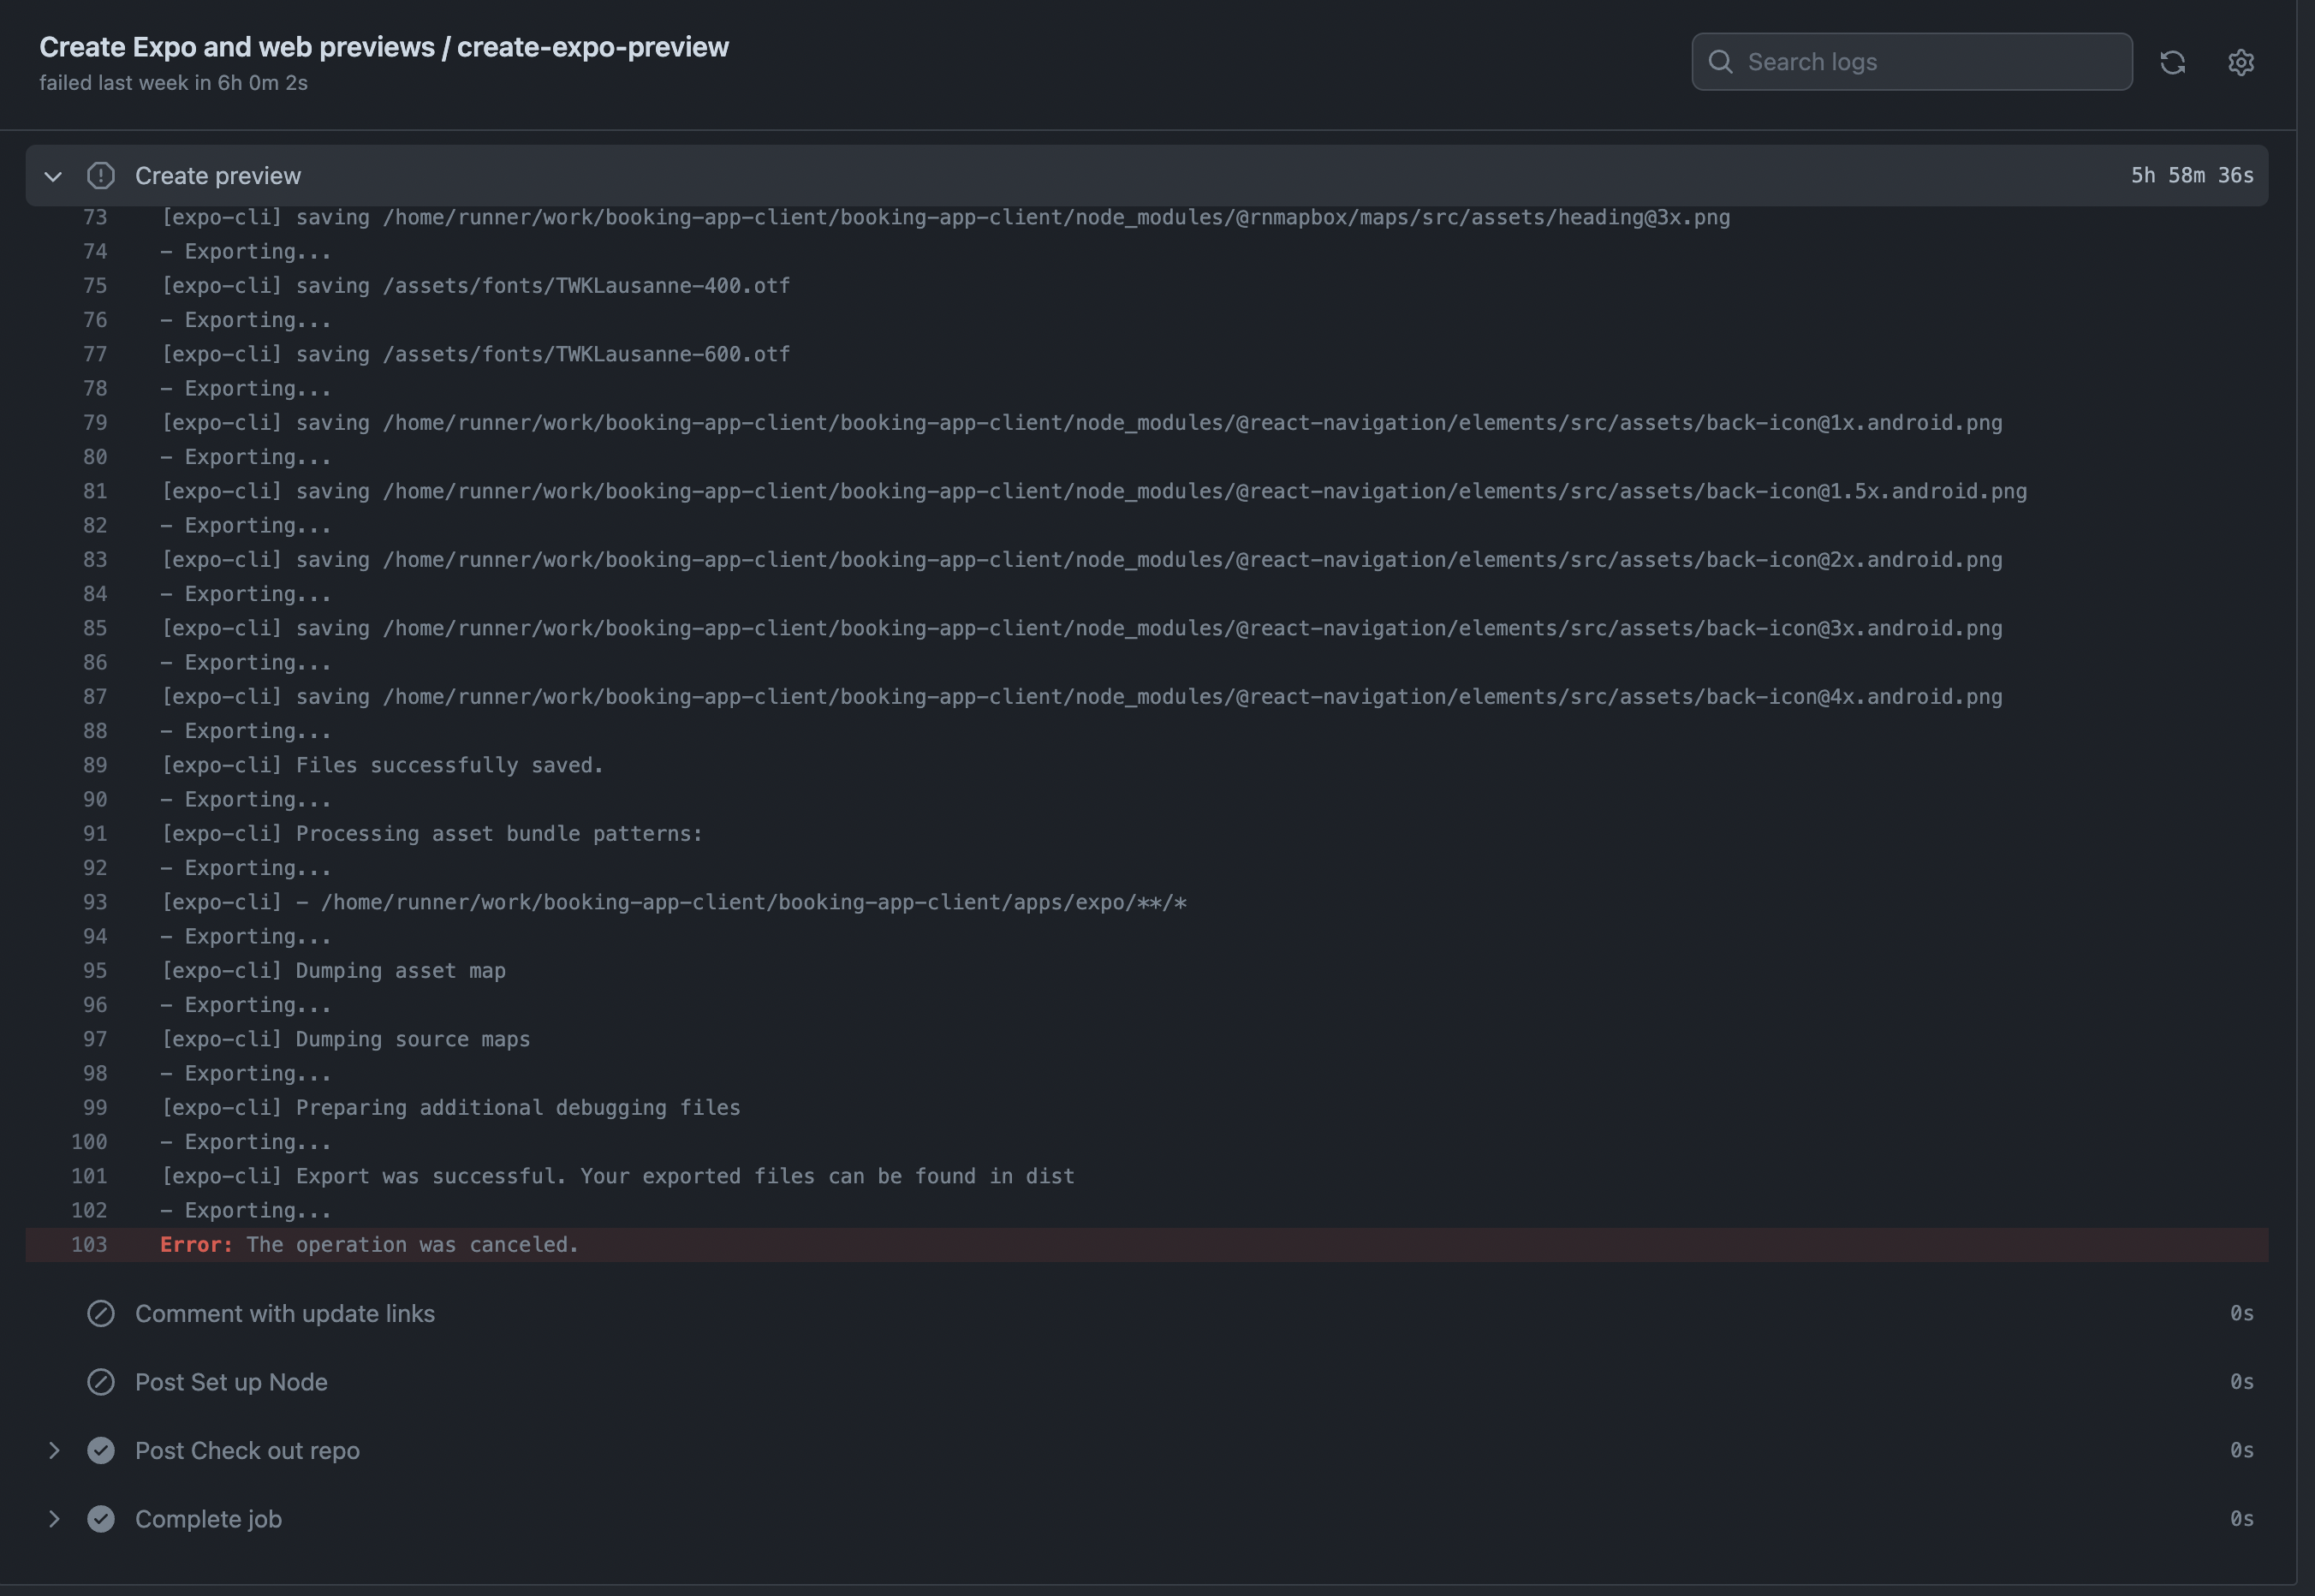
Task: Click the Complete job step label
Action: coord(208,1518)
